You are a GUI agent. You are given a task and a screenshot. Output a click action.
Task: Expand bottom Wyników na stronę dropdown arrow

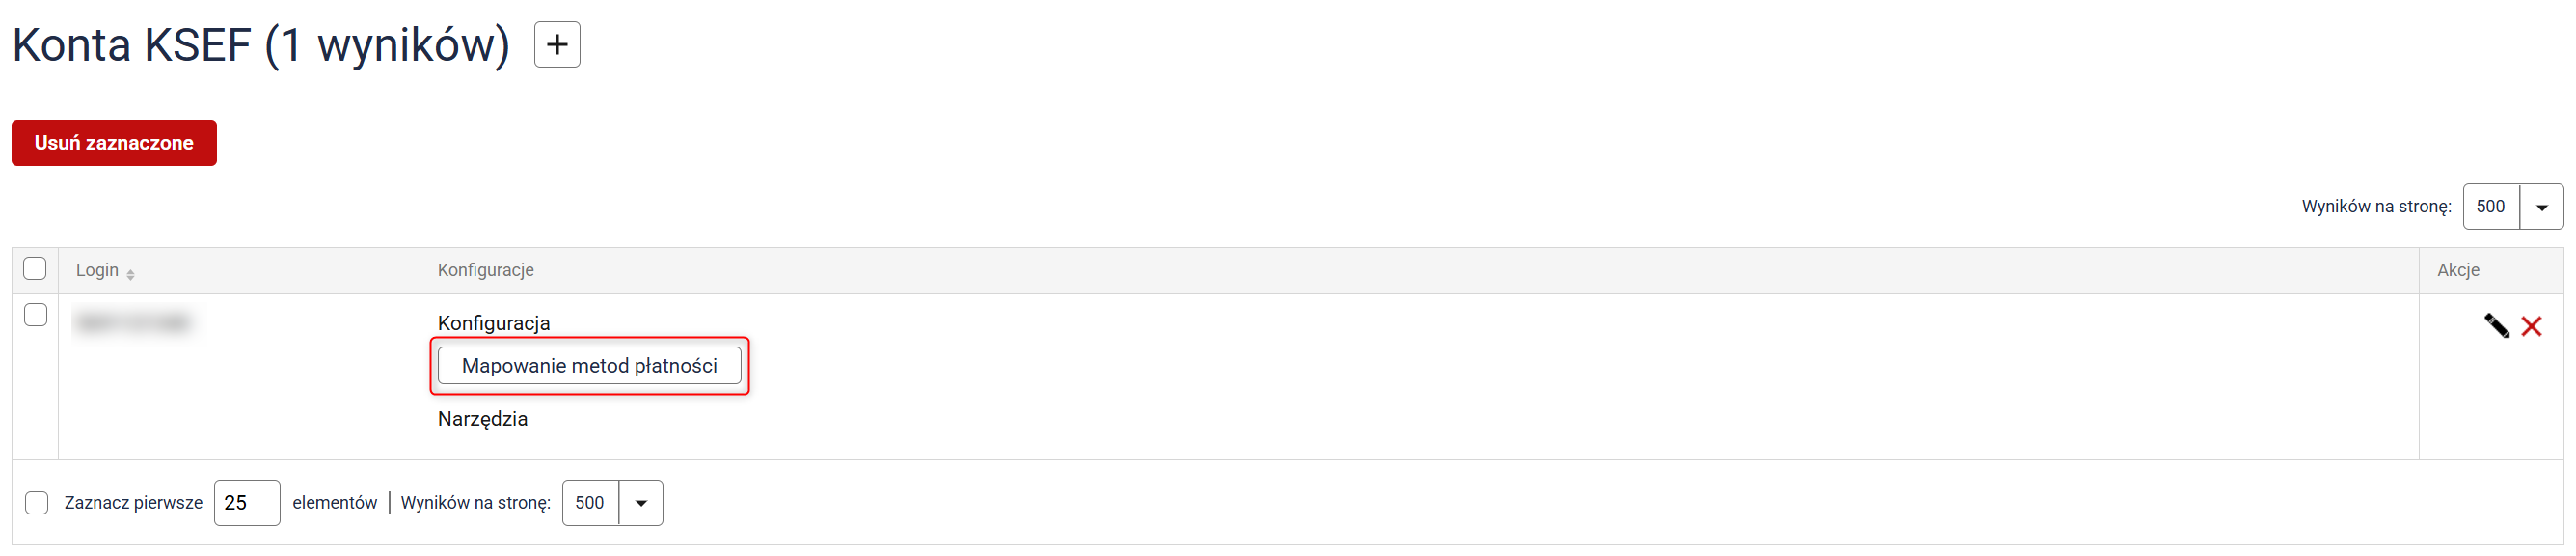(x=641, y=503)
